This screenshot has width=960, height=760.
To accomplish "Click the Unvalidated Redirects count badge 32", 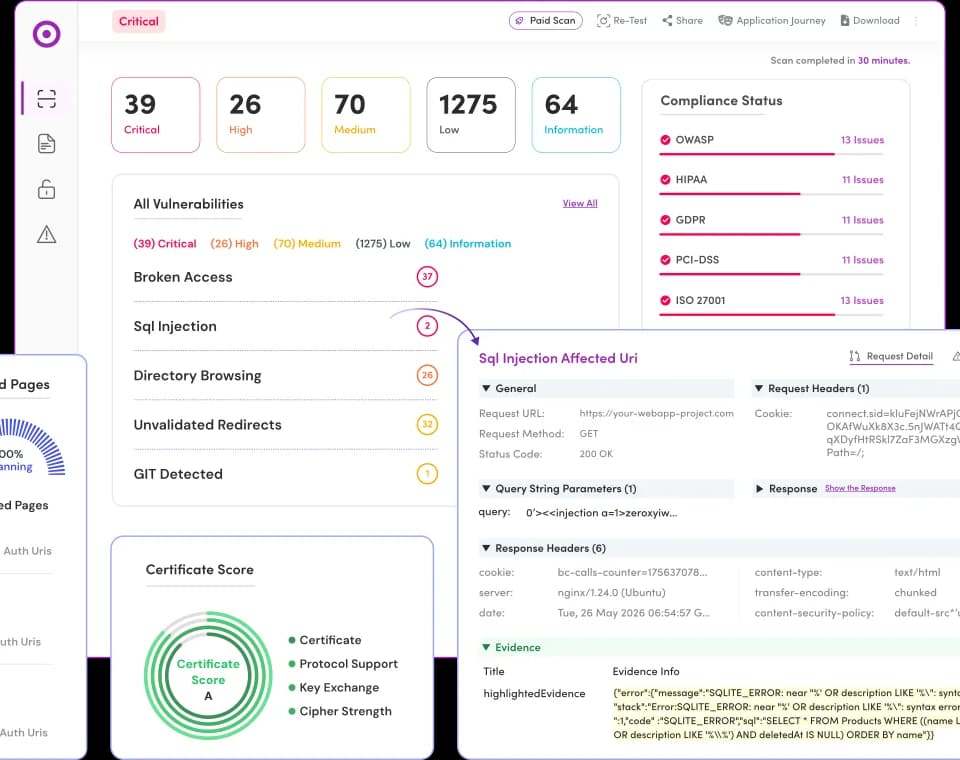I will tap(427, 424).
